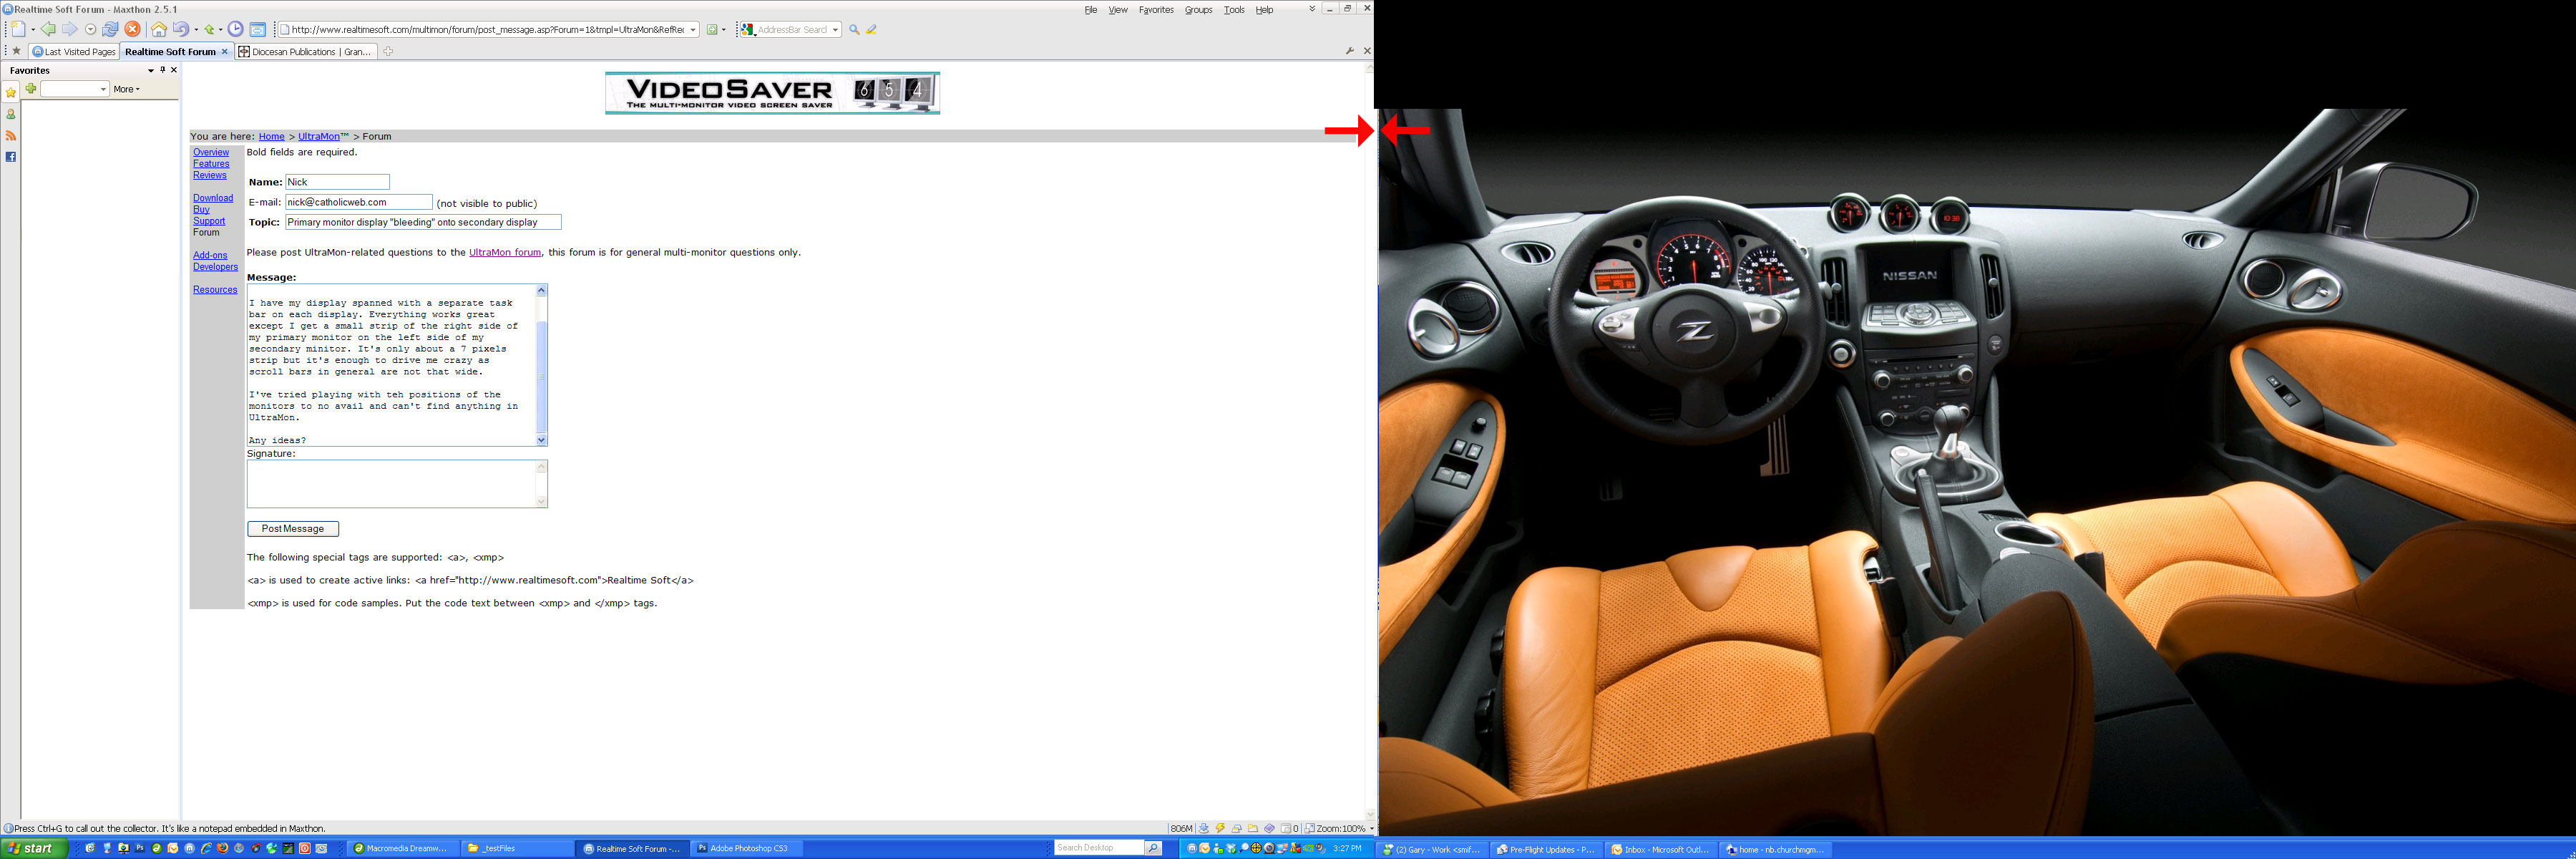Open the UltraMon forum link in page text
This screenshot has height=859, width=2576.
(505, 252)
